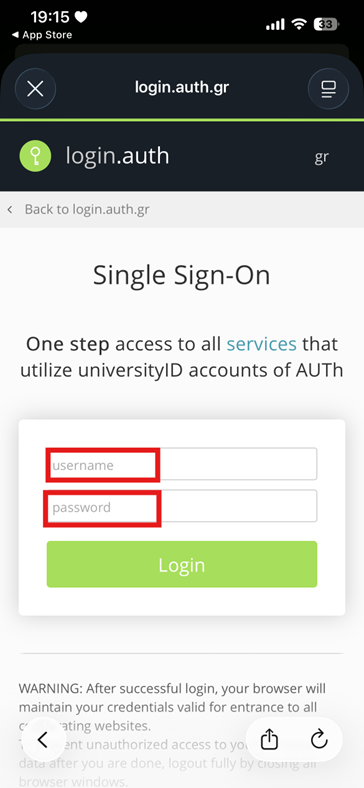Open the reader view icon at top right
The width and height of the screenshot is (364, 788).
tap(328, 89)
